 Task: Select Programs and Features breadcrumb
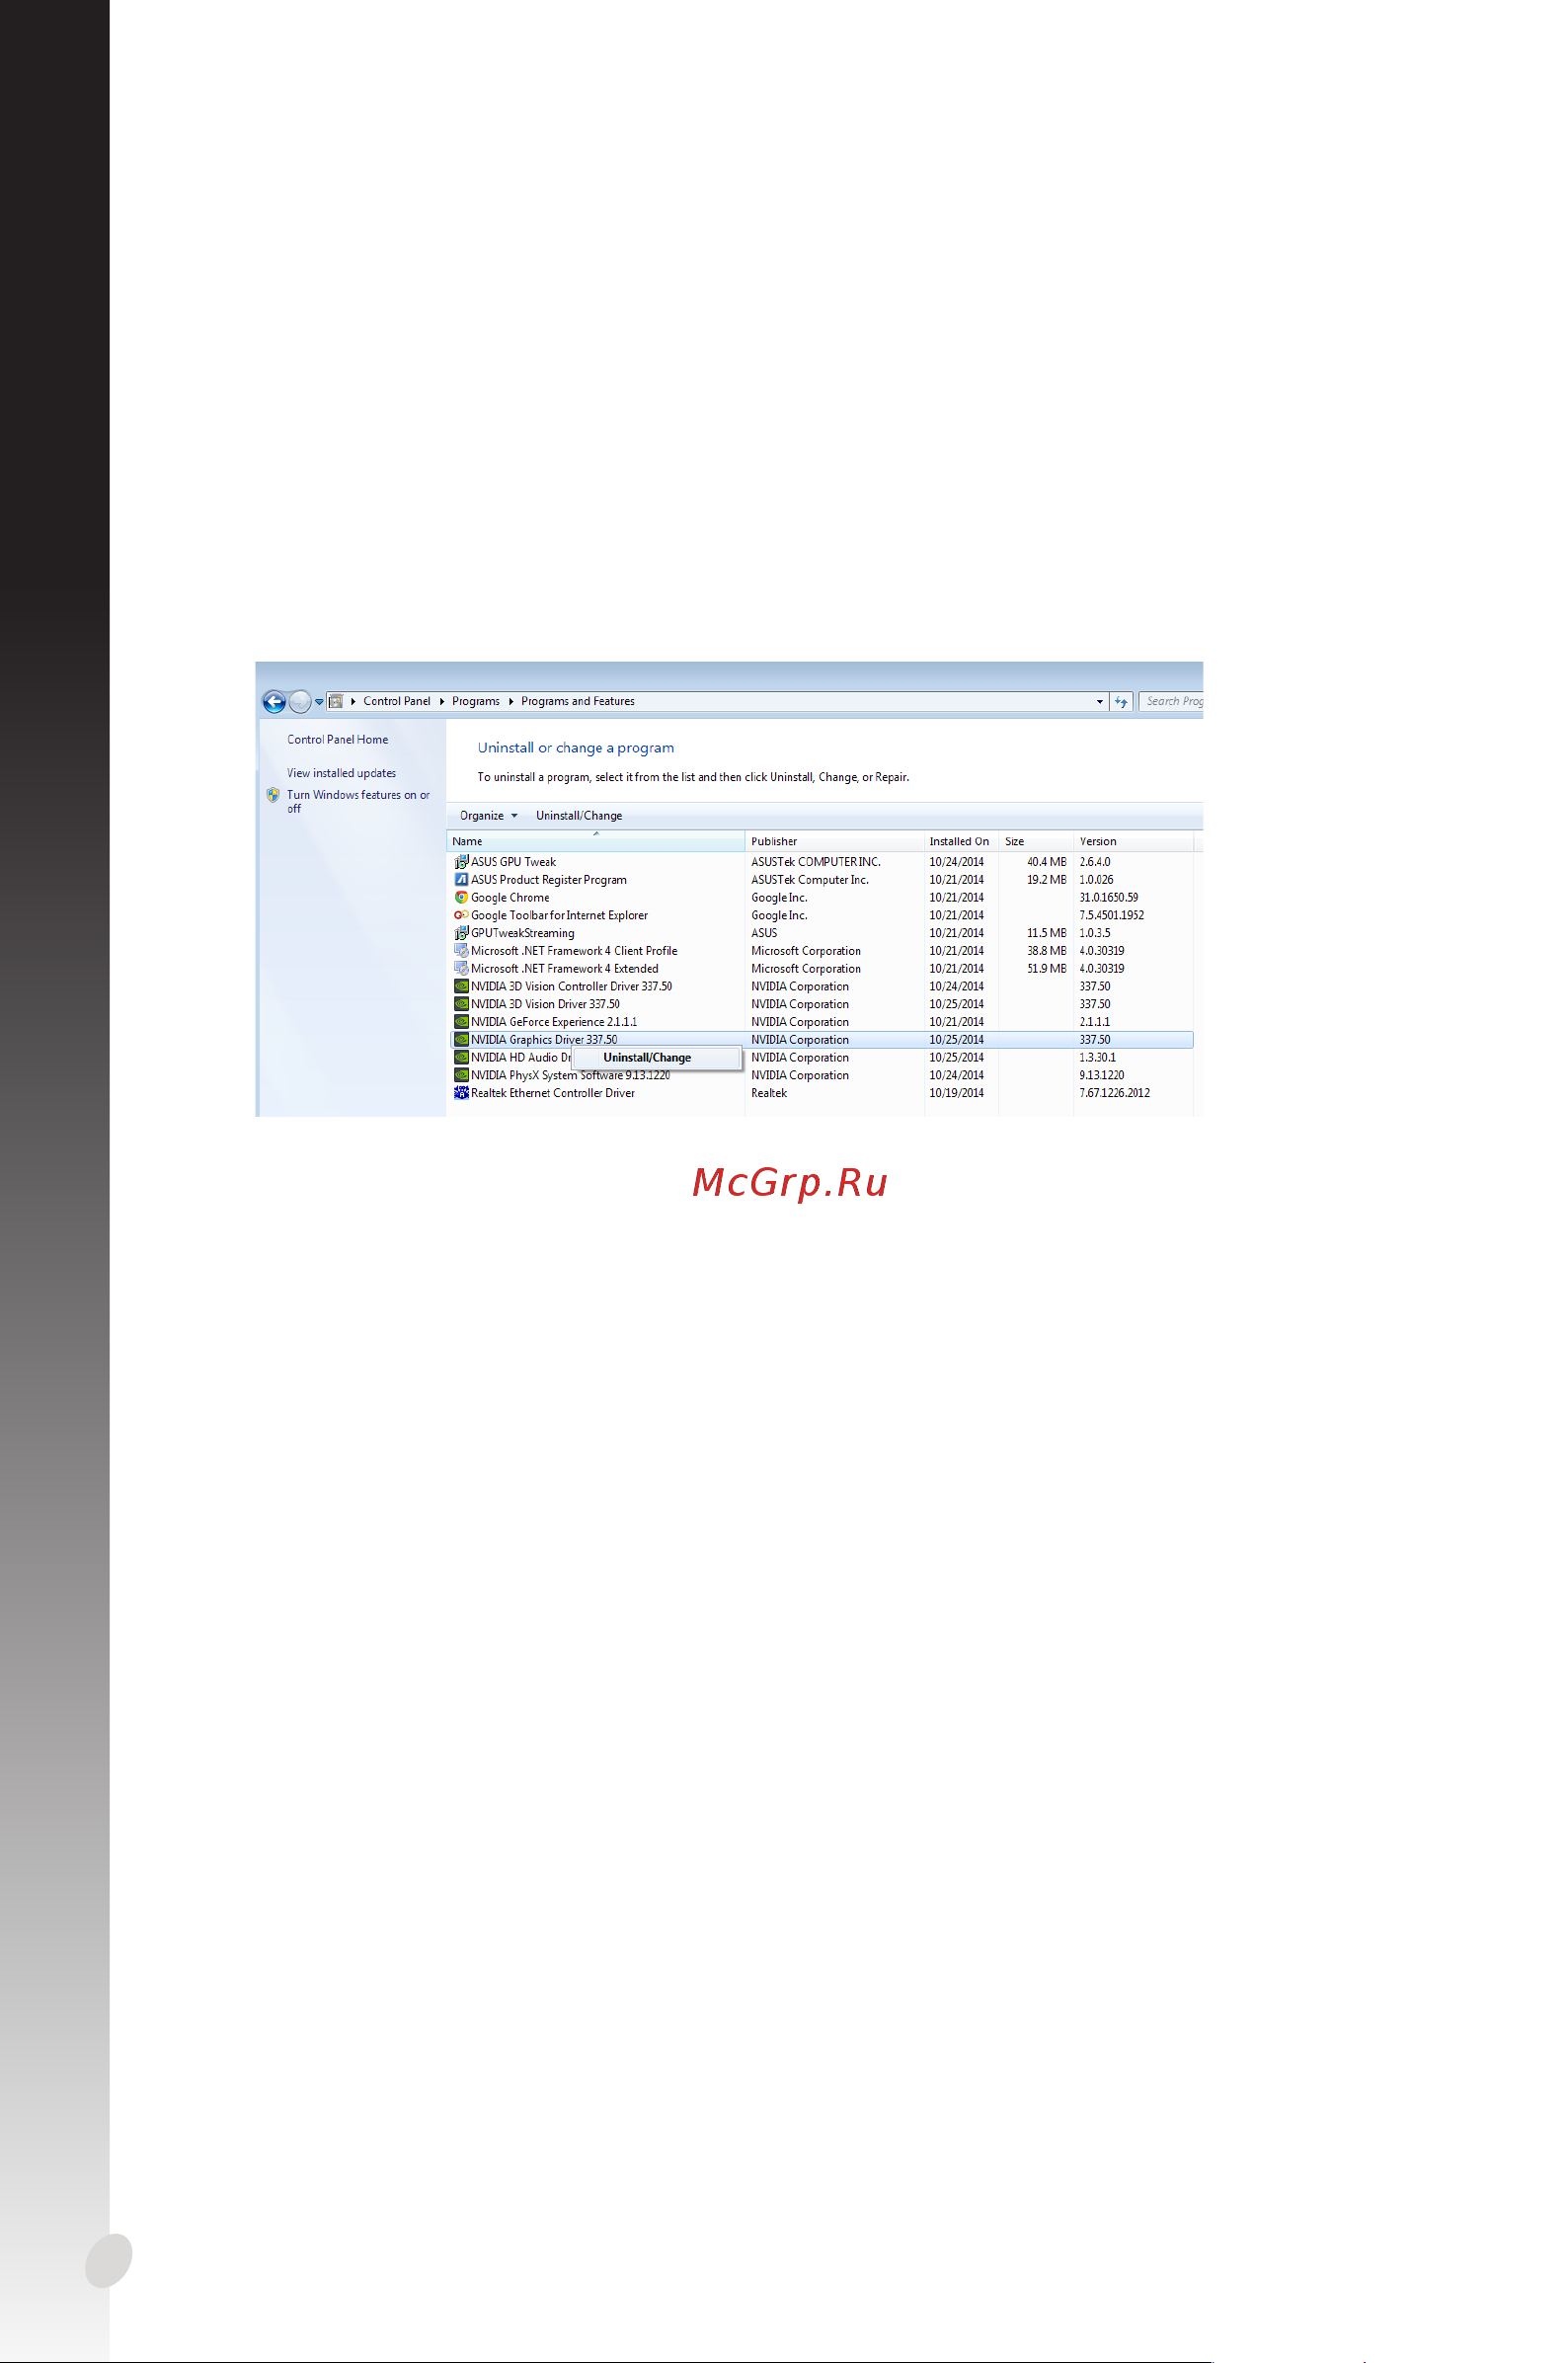(578, 701)
